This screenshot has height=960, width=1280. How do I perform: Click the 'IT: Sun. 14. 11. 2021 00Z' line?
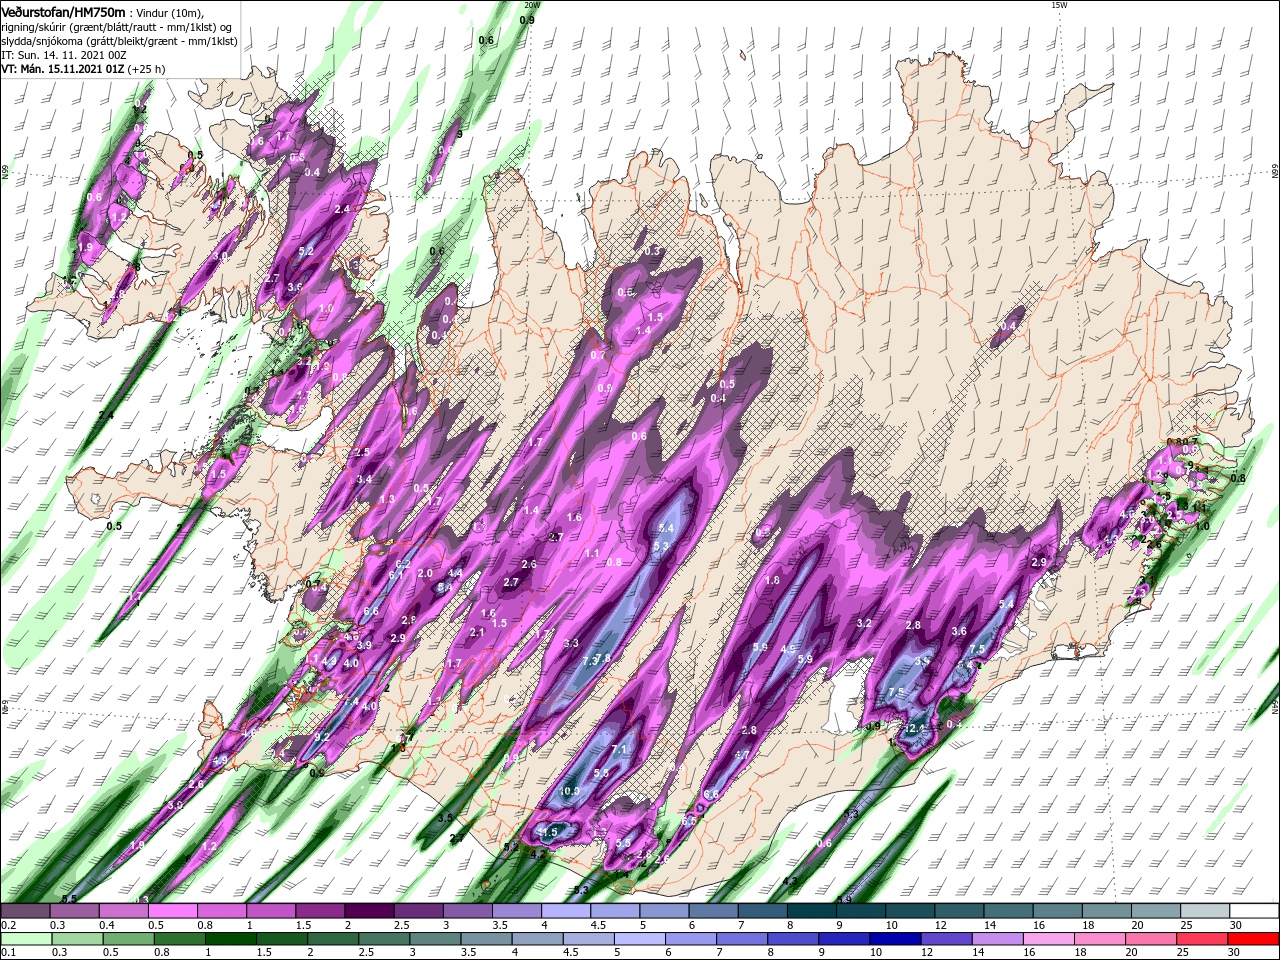(x=62, y=55)
